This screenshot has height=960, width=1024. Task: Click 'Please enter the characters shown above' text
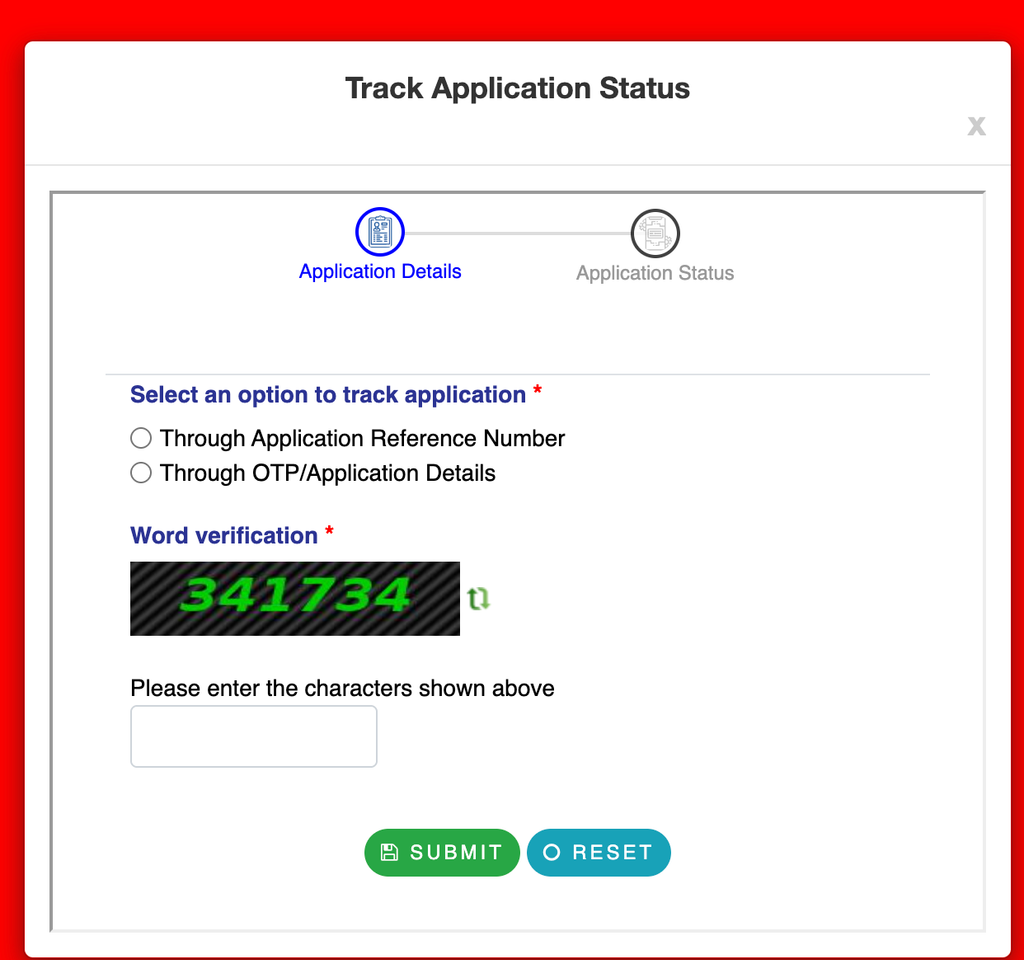coord(342,688)
